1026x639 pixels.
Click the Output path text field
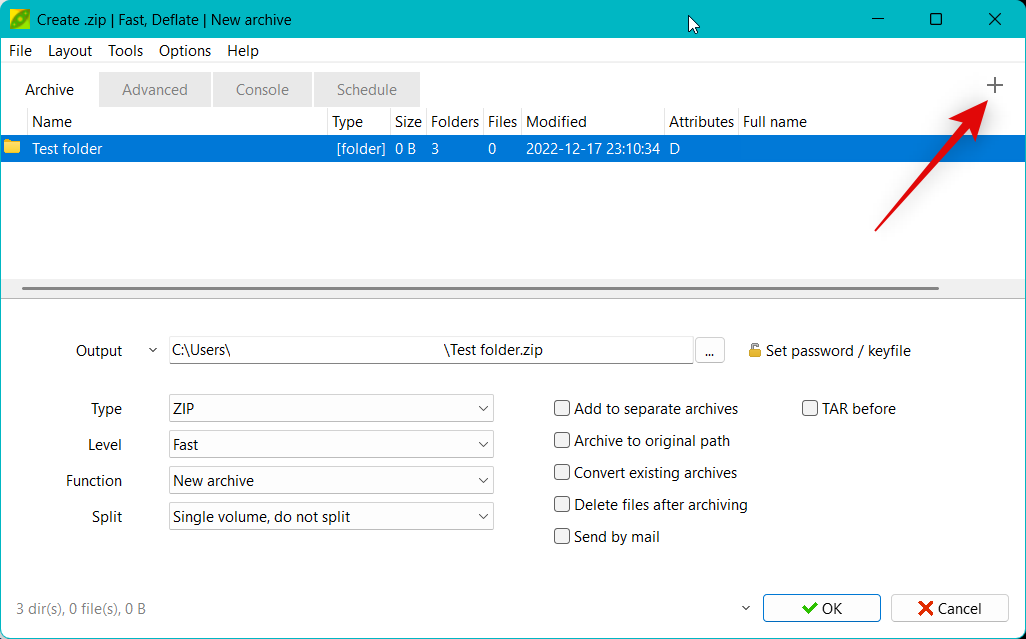(430, 351)
